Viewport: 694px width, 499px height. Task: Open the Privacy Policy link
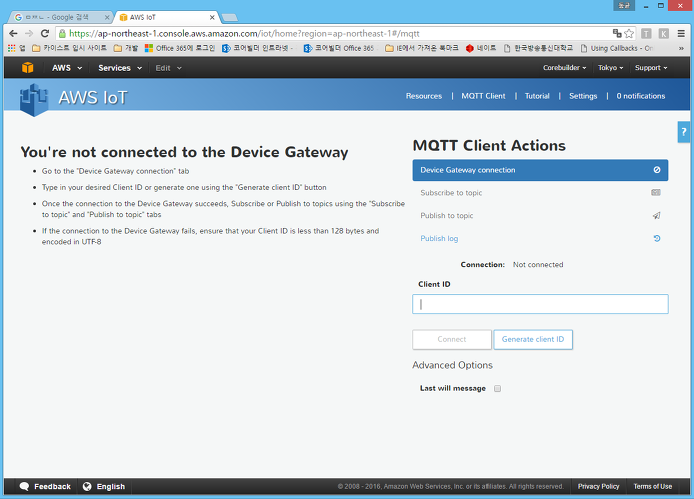[x=598, y=487]
